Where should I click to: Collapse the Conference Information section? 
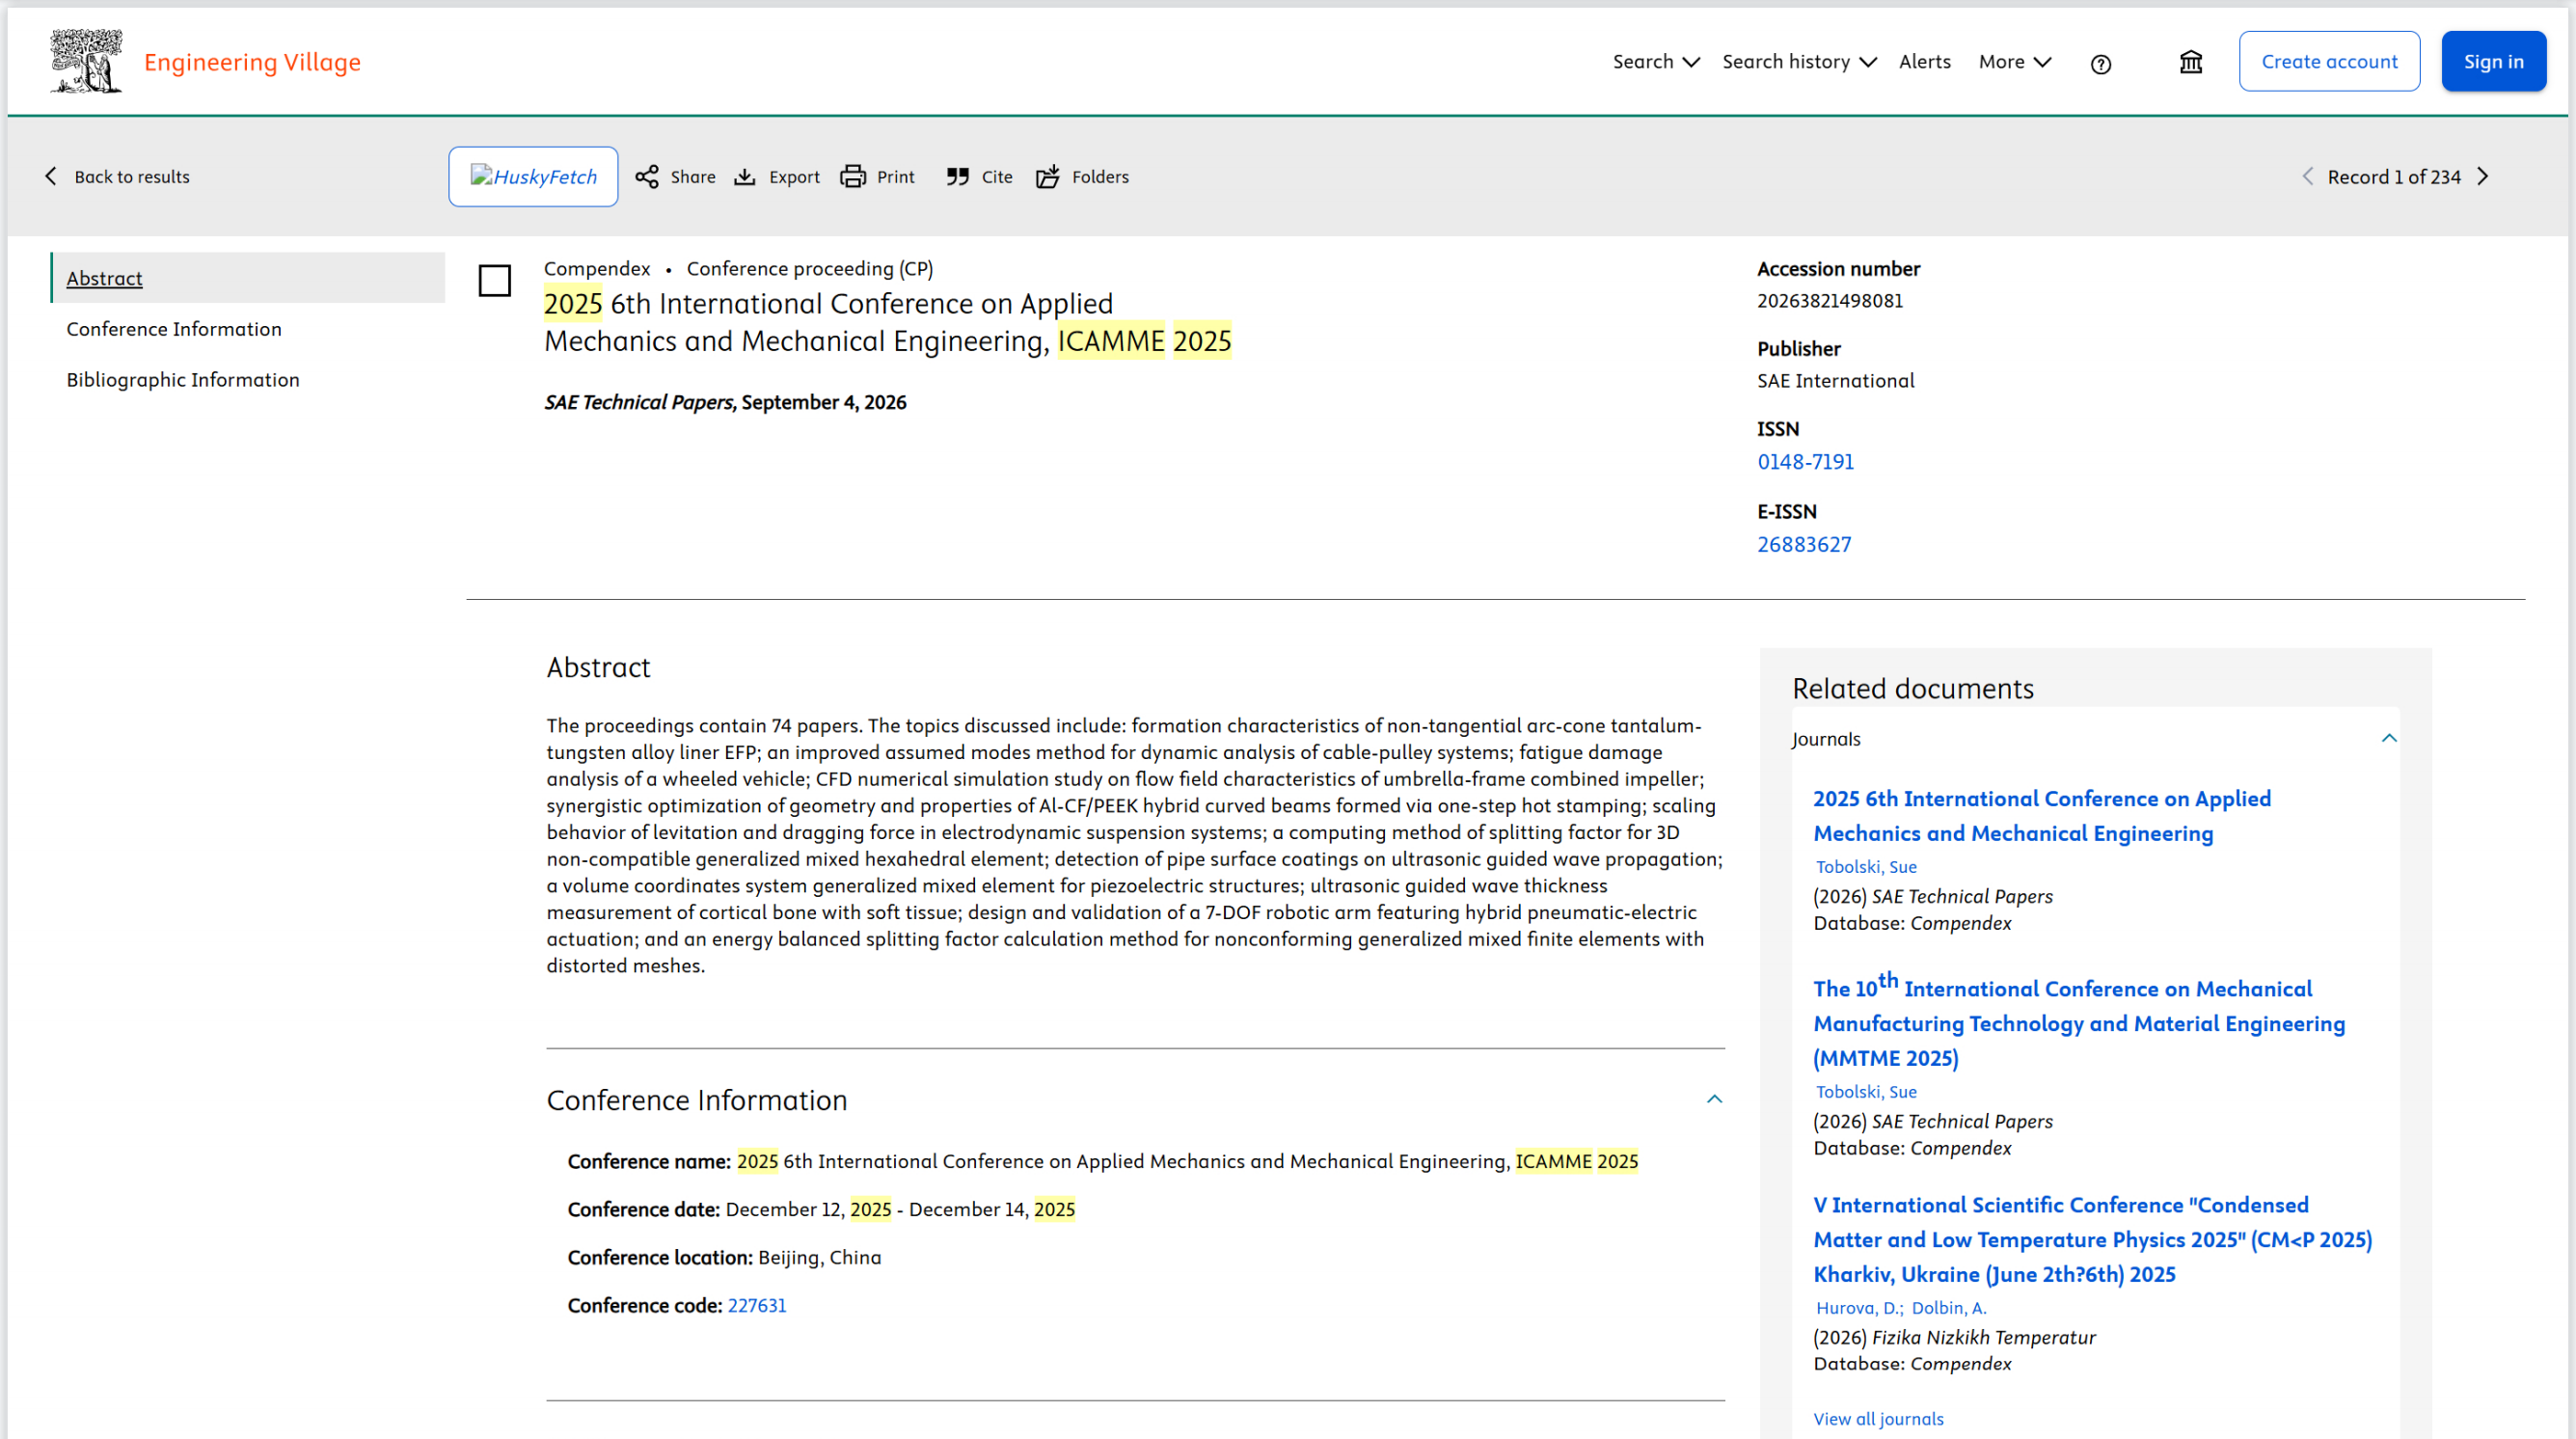(x=1714, y=1100)
